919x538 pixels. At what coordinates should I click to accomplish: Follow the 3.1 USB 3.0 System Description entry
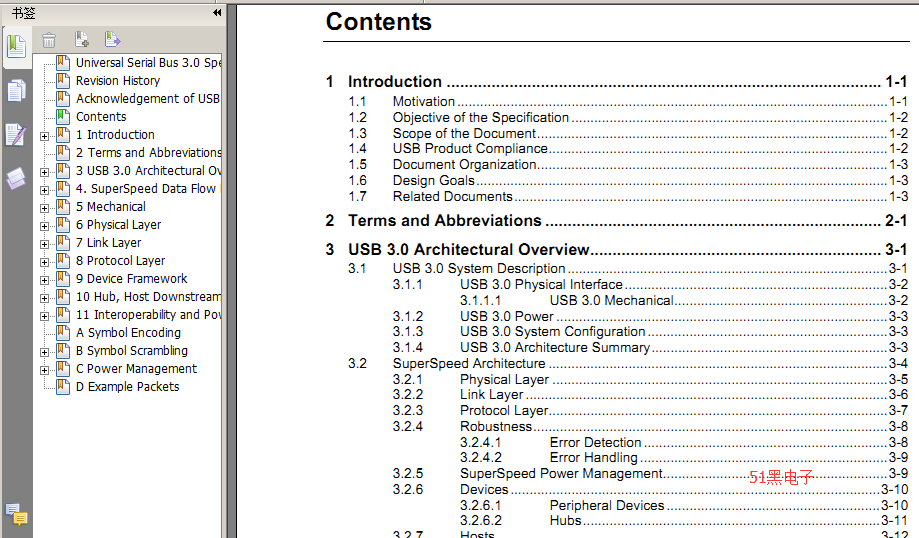point(628,268)
